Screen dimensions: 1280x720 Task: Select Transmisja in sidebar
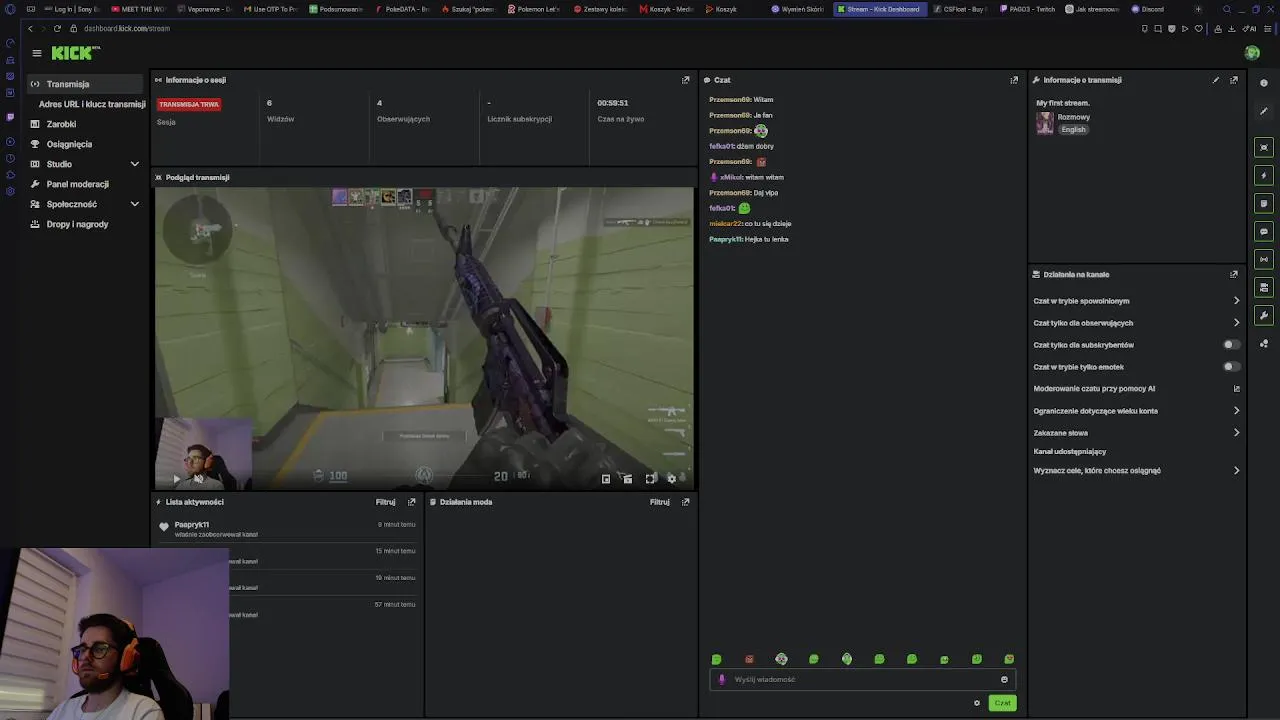(x=85, y=84)
